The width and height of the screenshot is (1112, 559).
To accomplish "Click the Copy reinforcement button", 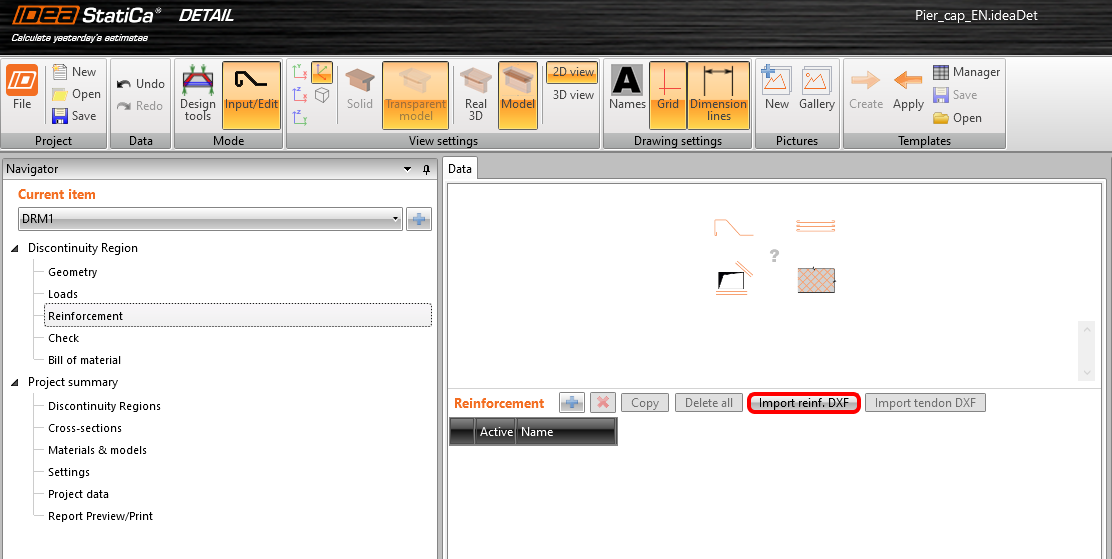I will [645, 403].
